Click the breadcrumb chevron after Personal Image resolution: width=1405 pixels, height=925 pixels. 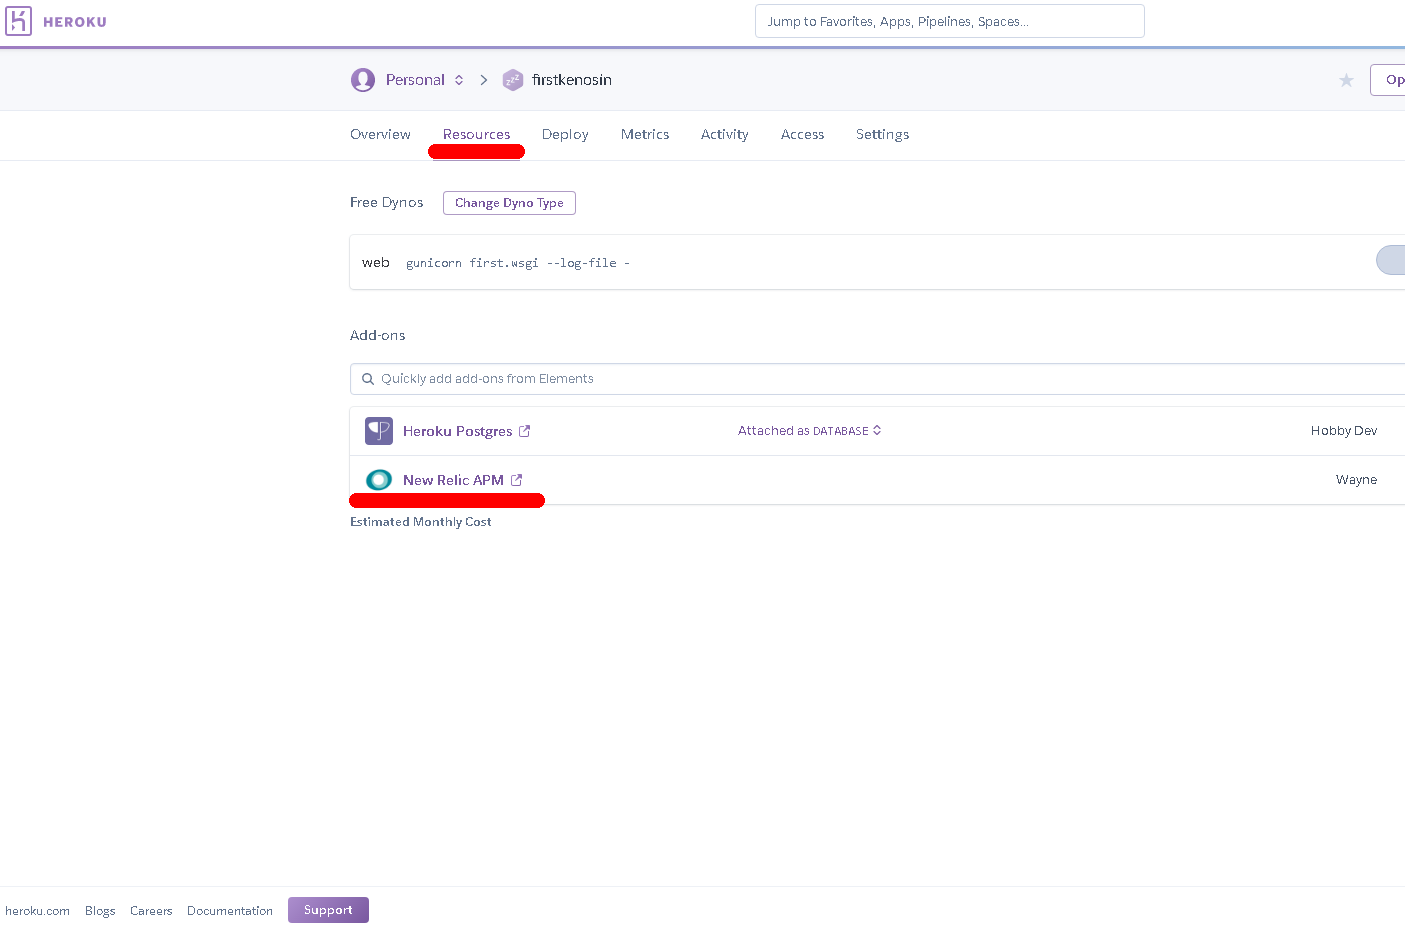pos(484,80)
